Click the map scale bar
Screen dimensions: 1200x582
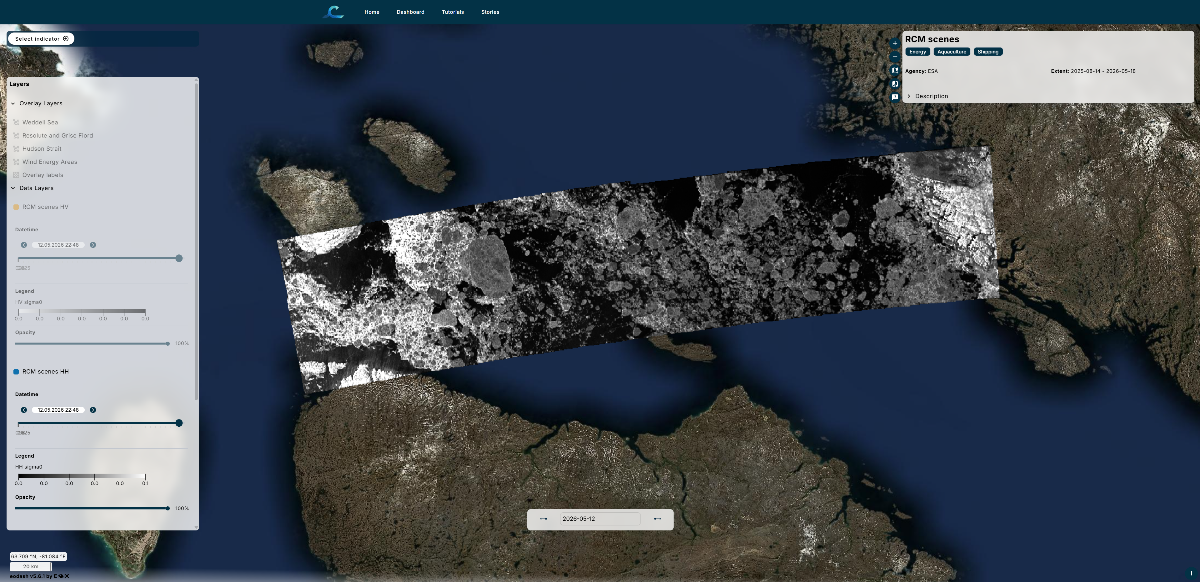click(30, 566)
